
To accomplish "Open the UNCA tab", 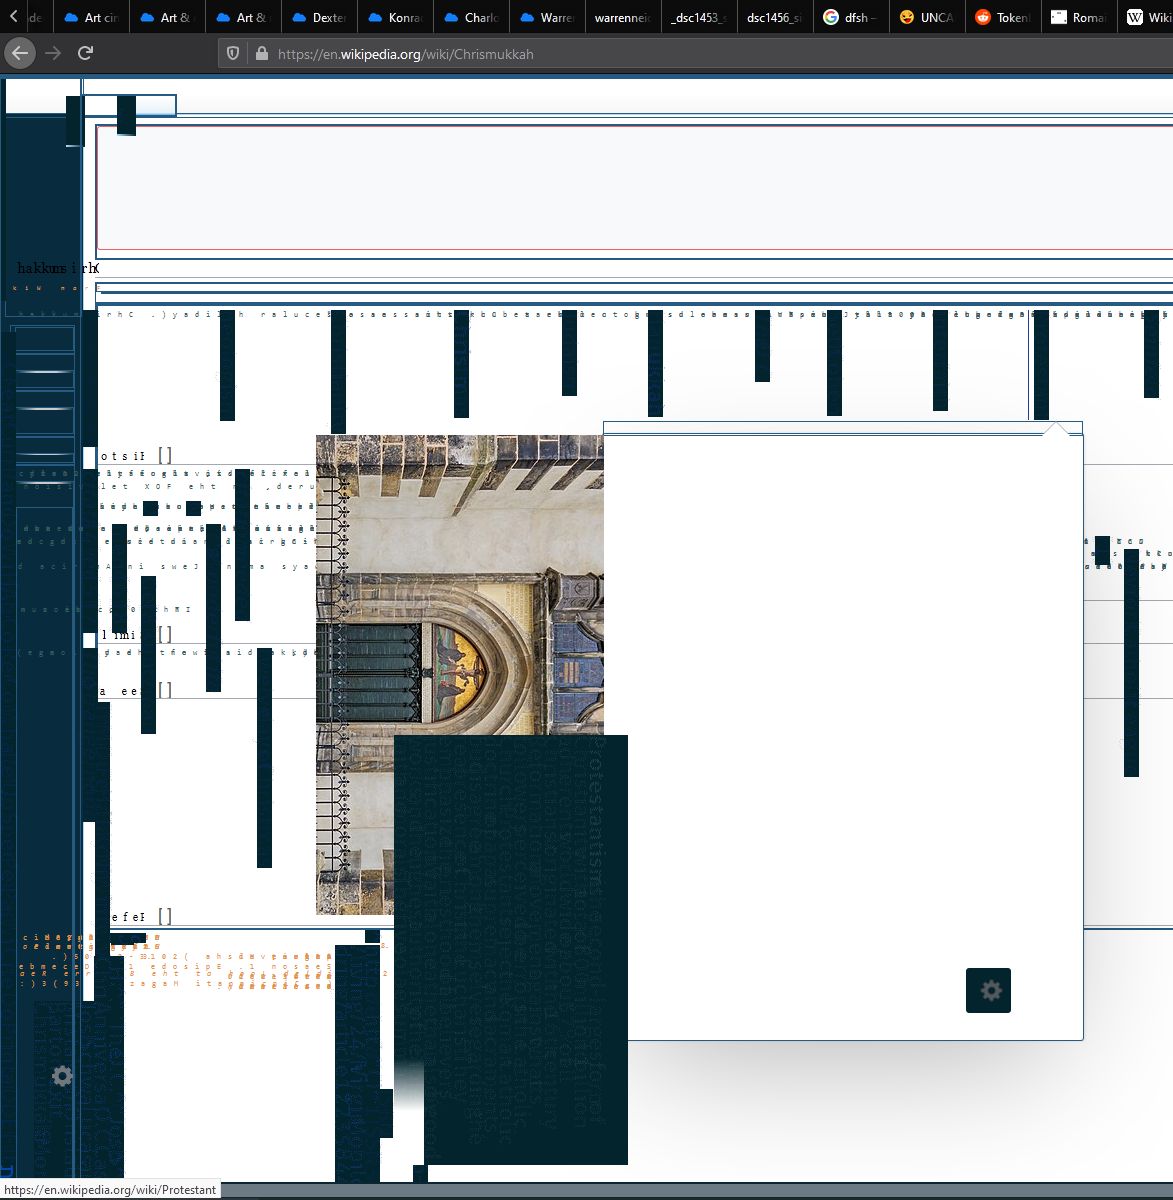I will click(926, 17).
